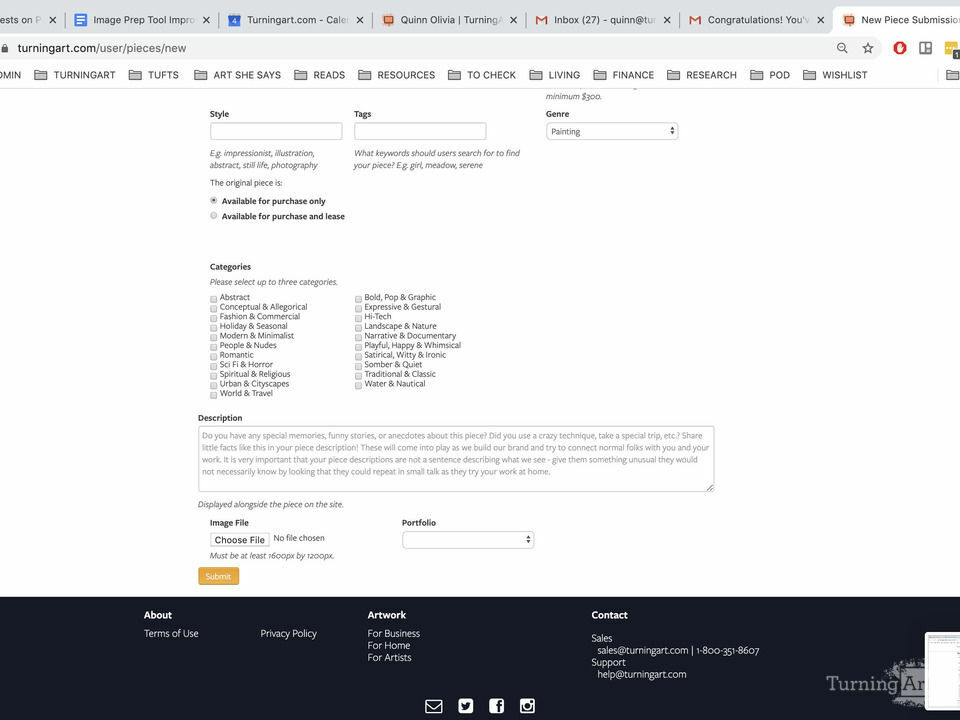The width and height of the screenshot is (960, 720).
Task: Open the Twitter icon in footer
Action: [x=465, y=706]
